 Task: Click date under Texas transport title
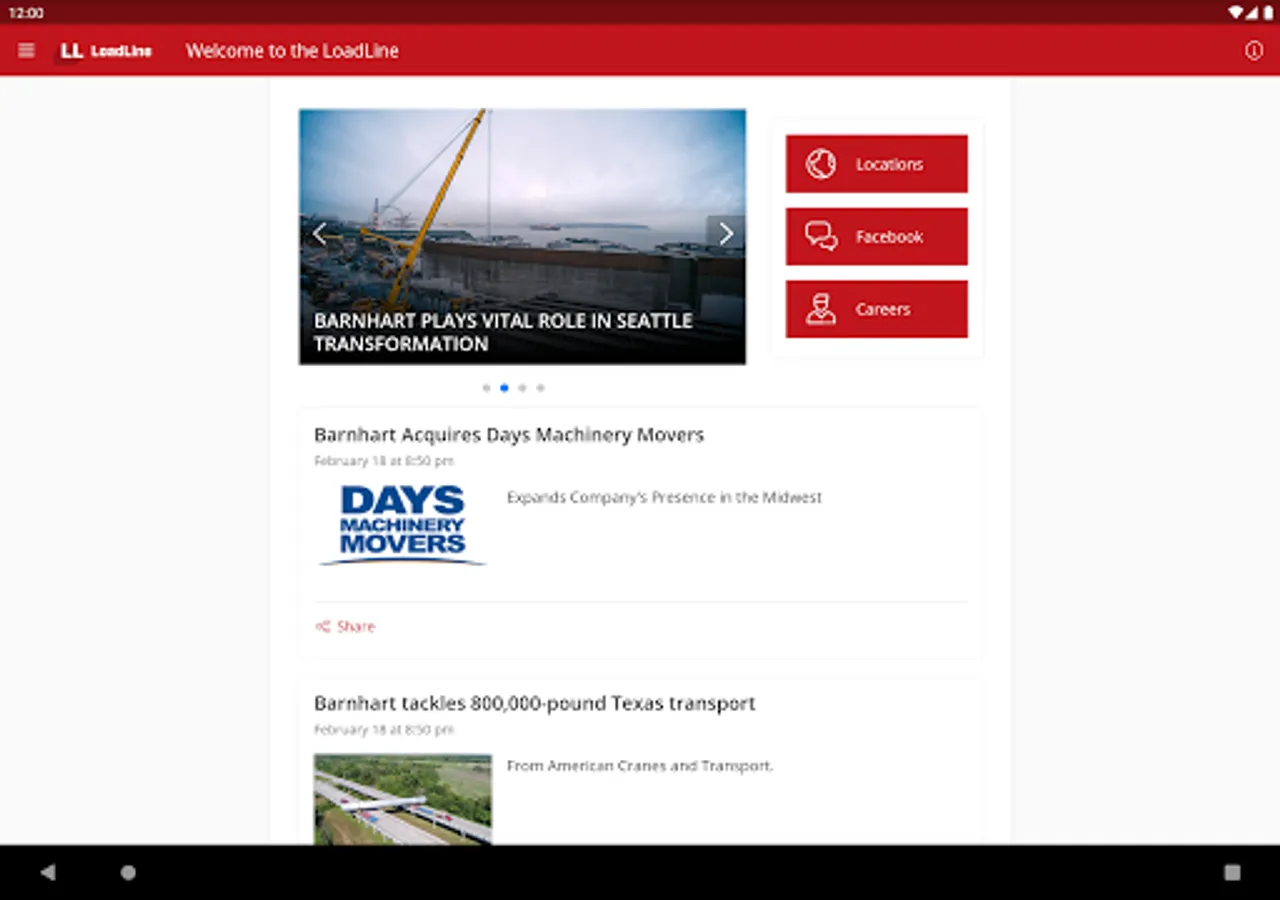click(384, 730)
